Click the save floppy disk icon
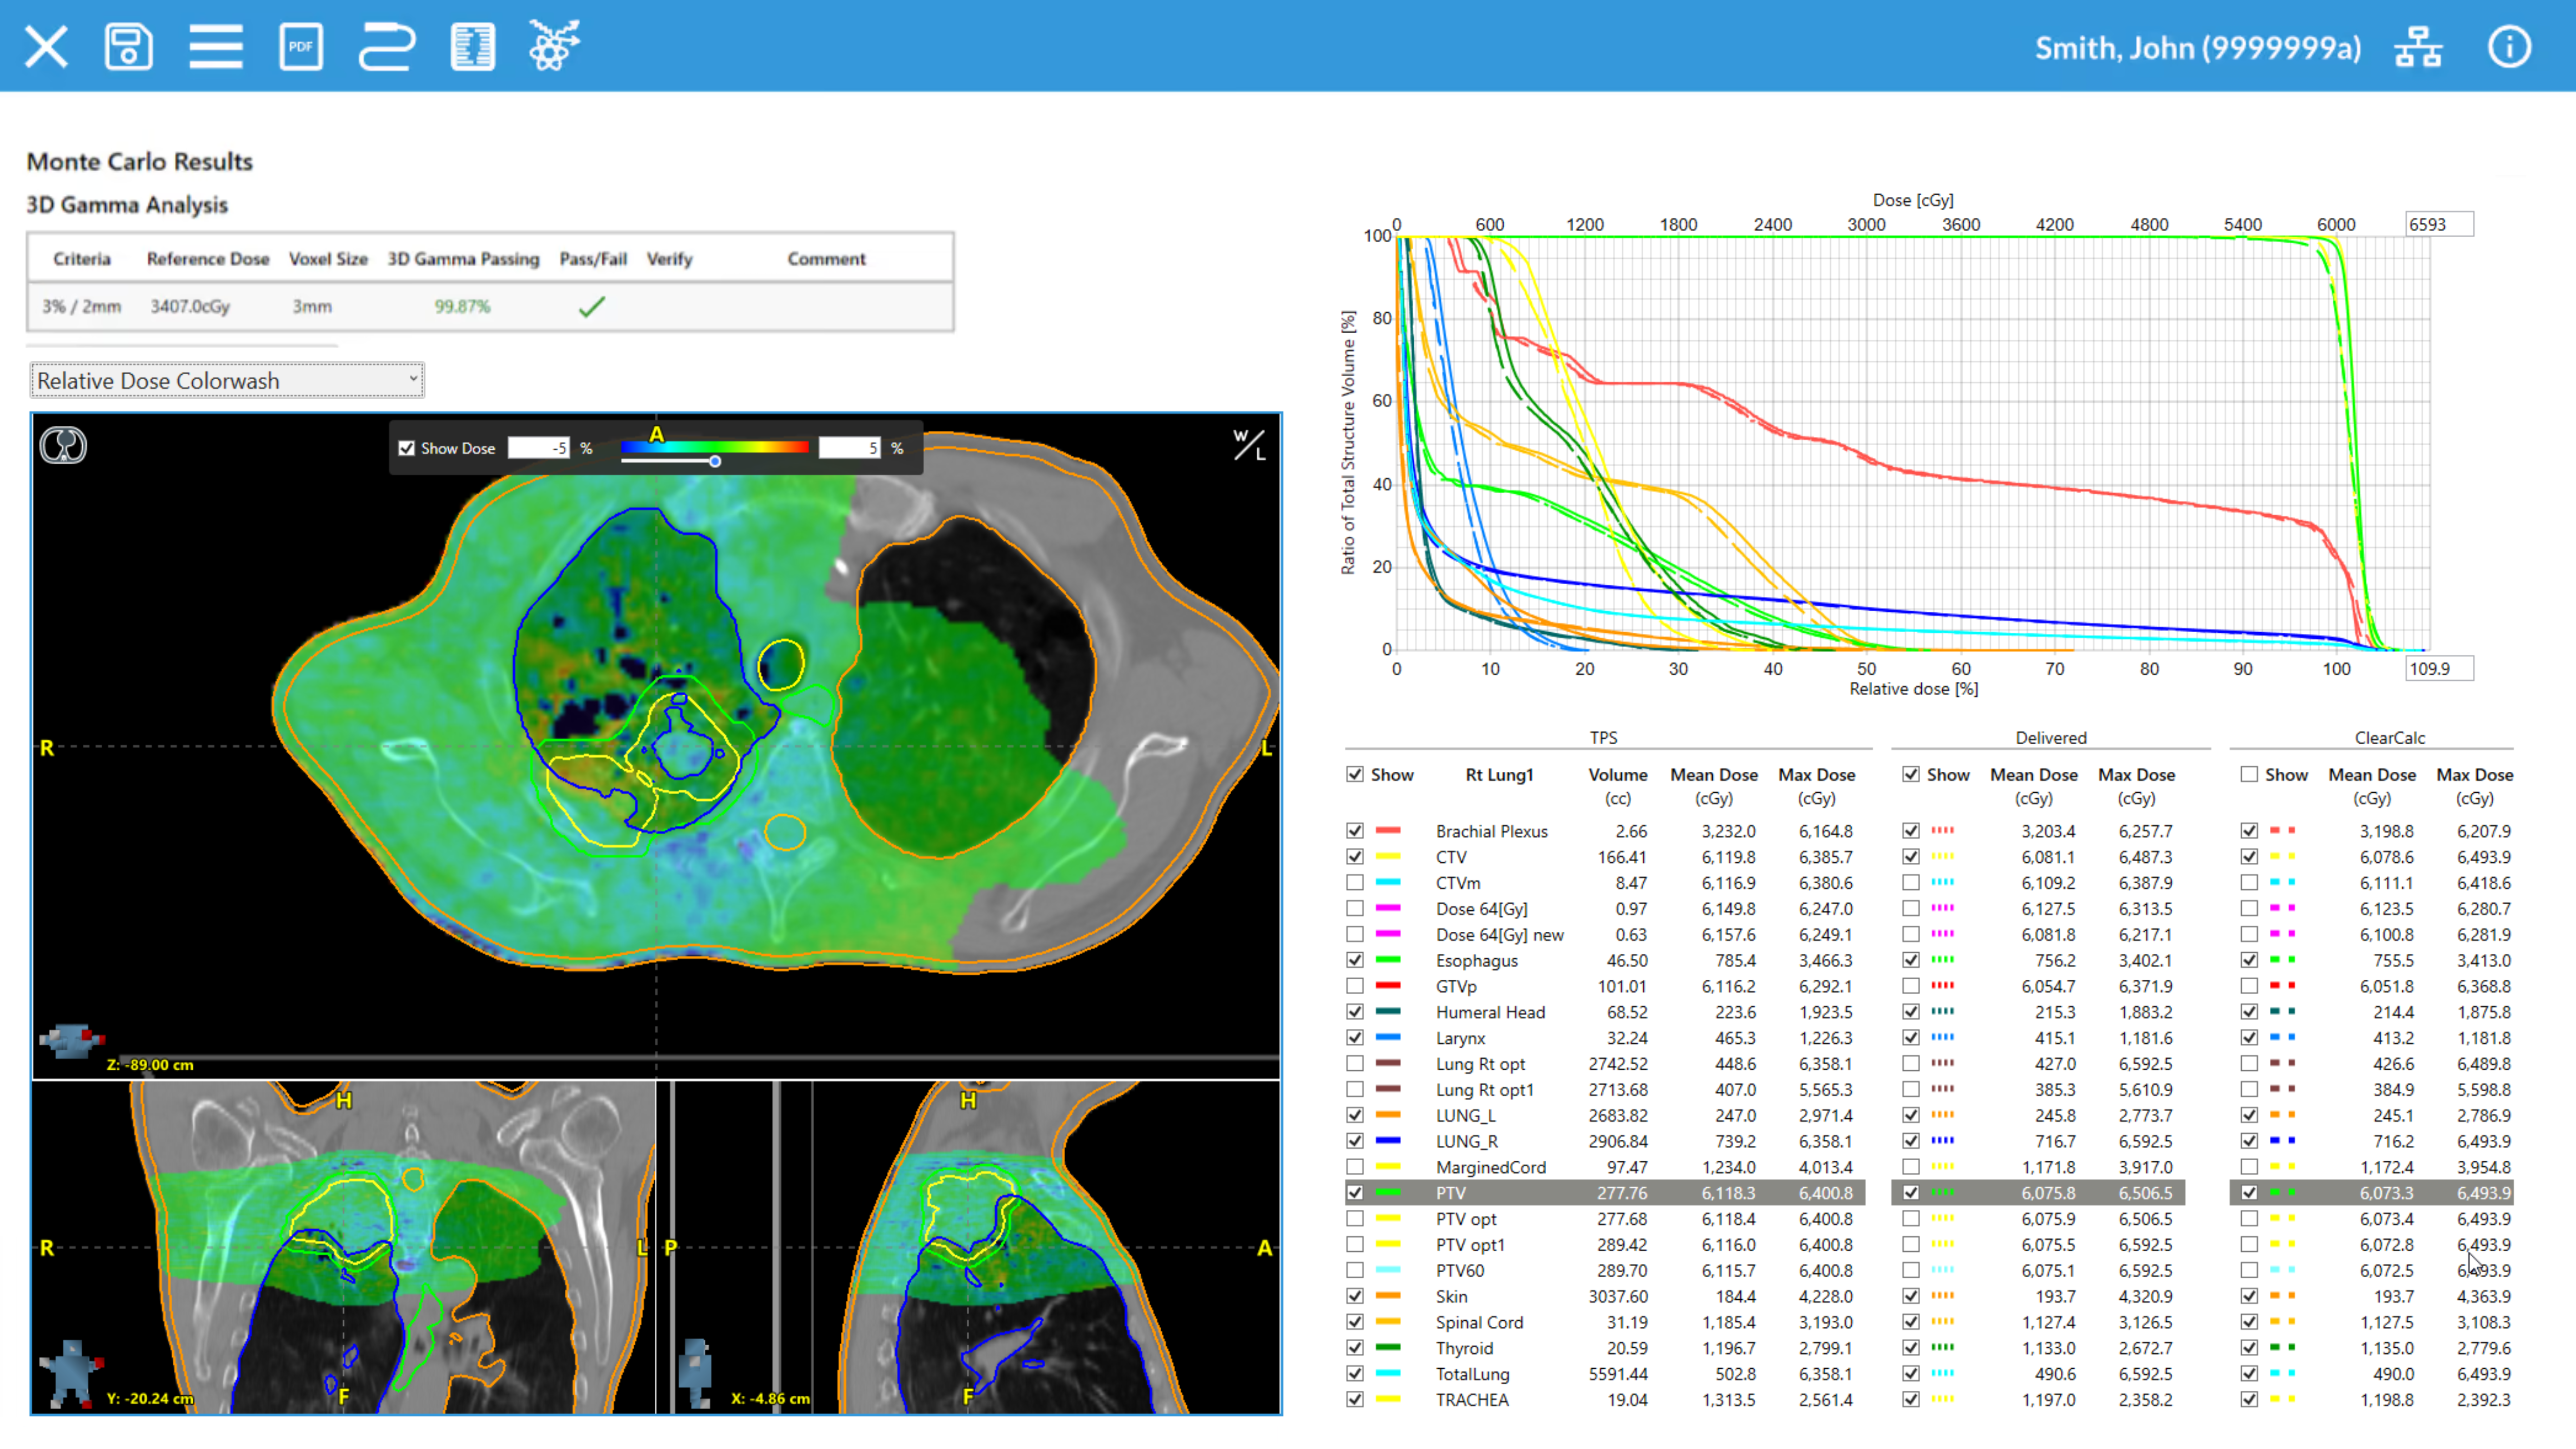This screenshot has height=1449, width=2576. tap(128, 47)
